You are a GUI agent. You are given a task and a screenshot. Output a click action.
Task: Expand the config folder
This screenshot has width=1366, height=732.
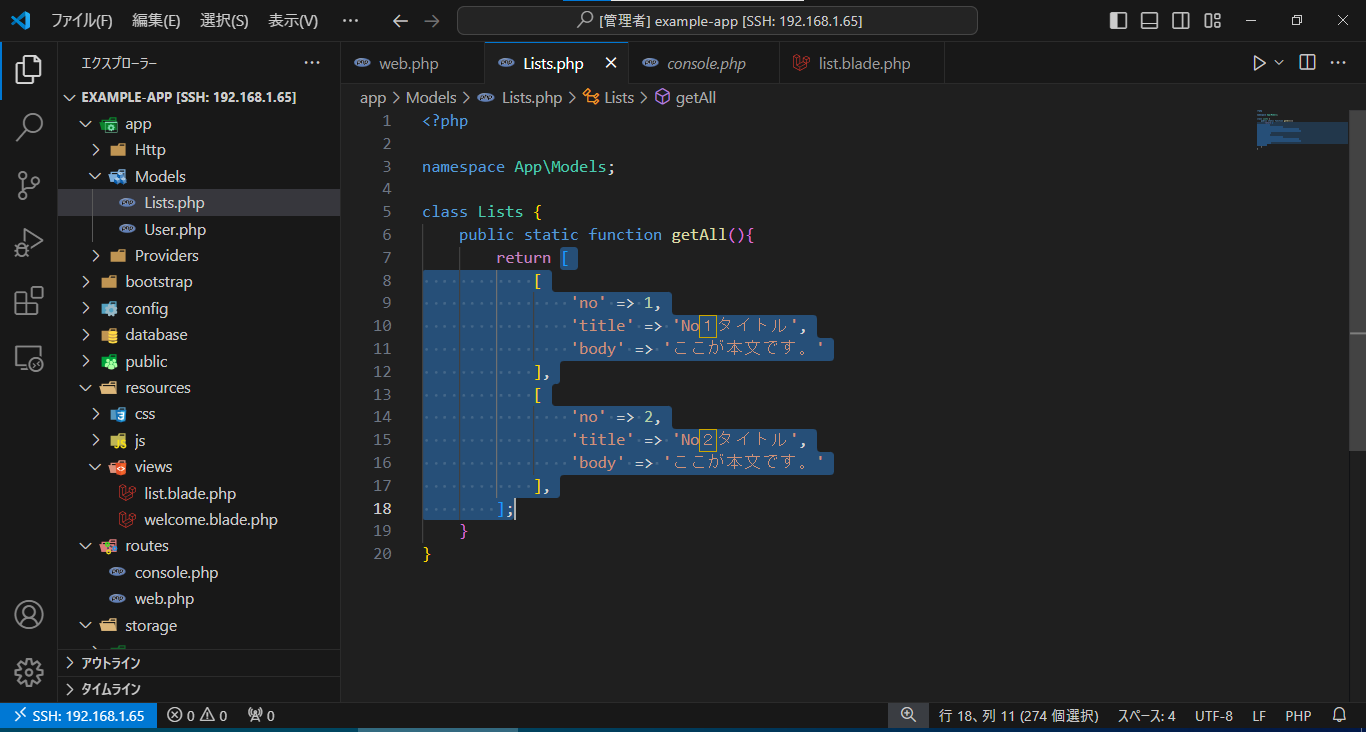click(x=199, y=308)
